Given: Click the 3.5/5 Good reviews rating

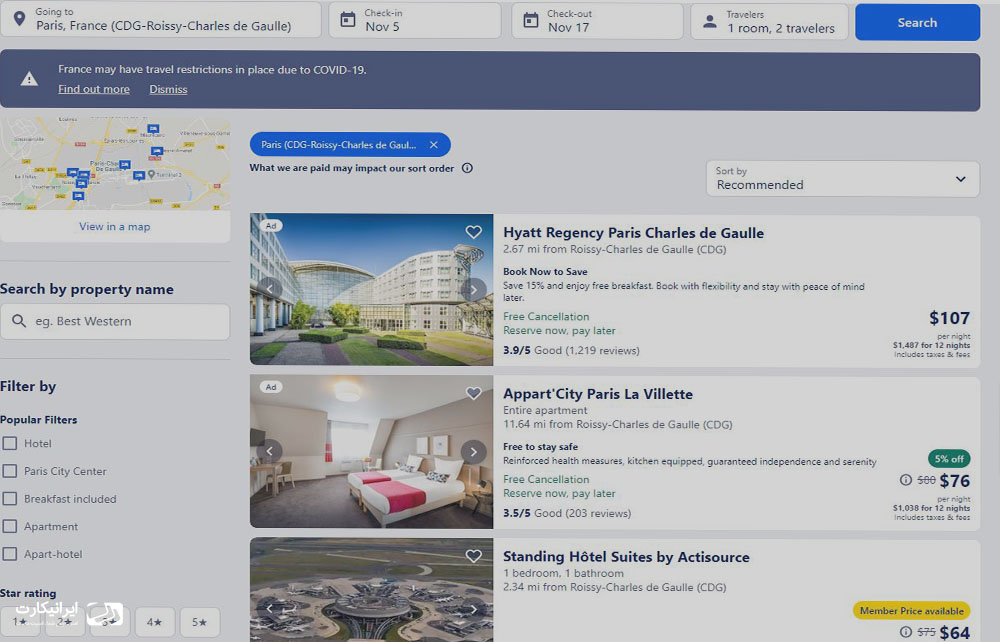Looking at the screenshot, I should 567,513.
